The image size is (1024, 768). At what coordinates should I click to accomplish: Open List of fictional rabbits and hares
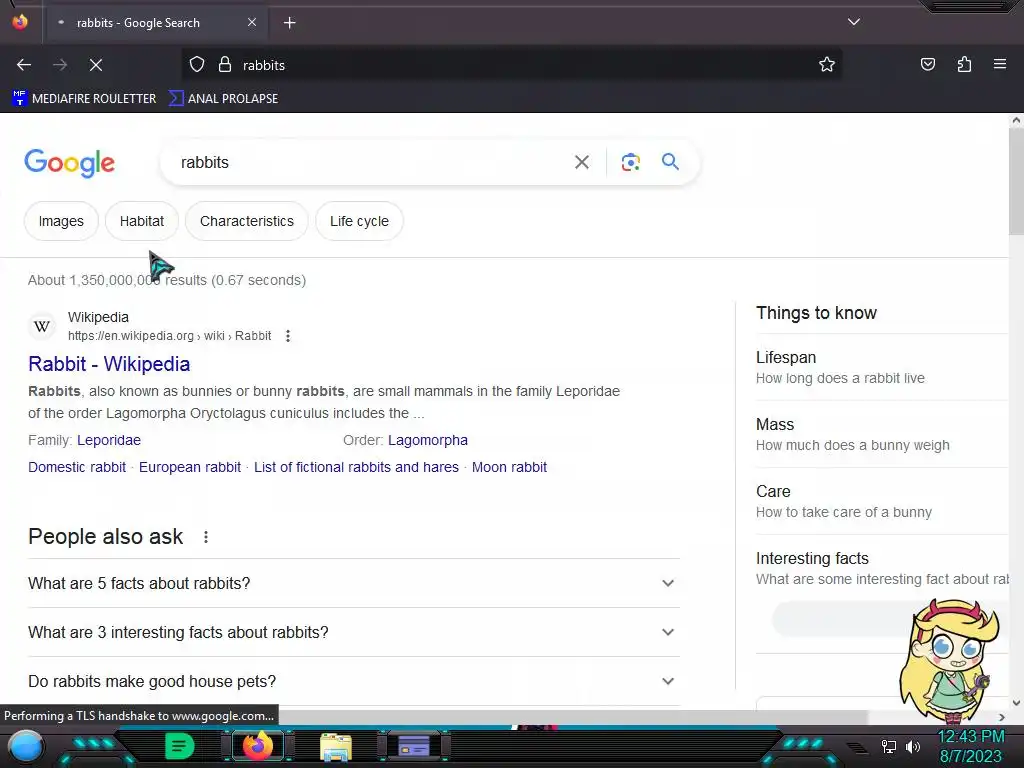(x=357, y=467)
